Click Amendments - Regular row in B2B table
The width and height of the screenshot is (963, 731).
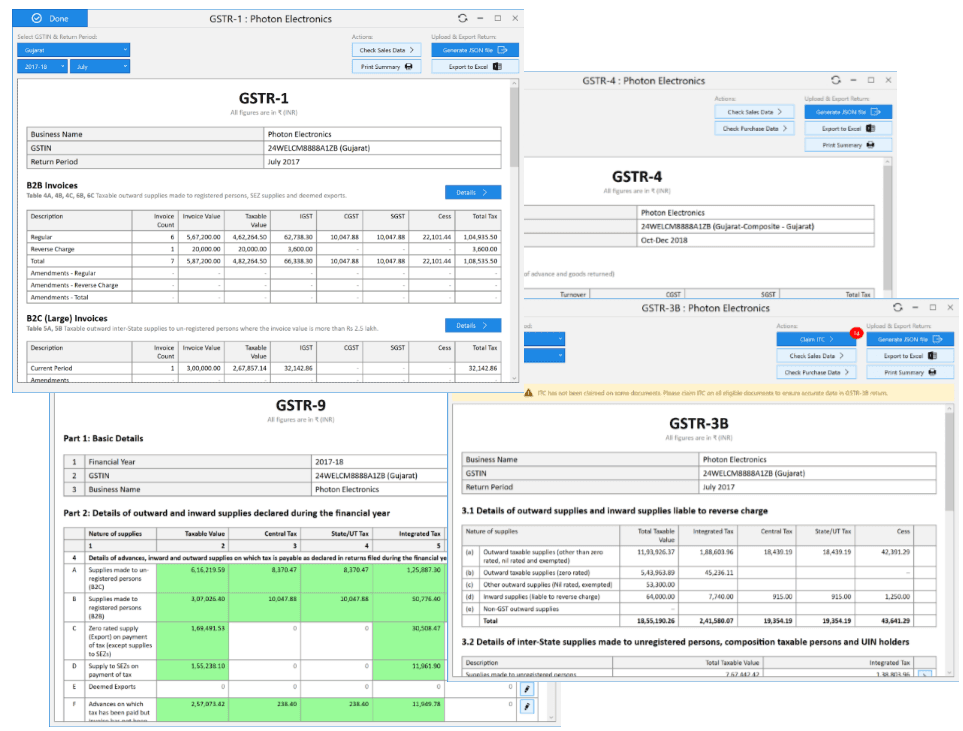(x=264, y=273)
